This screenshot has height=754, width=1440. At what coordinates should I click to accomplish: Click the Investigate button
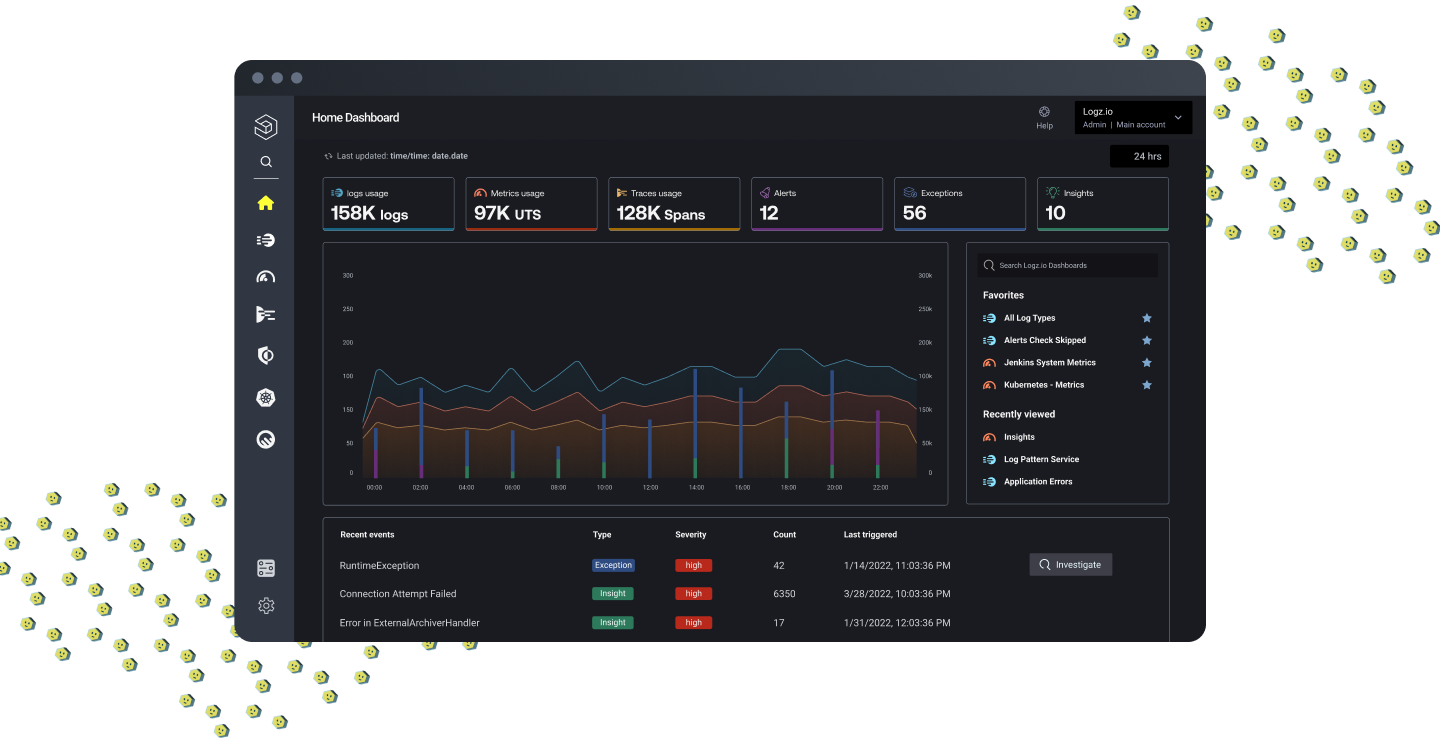point(1070,565)
